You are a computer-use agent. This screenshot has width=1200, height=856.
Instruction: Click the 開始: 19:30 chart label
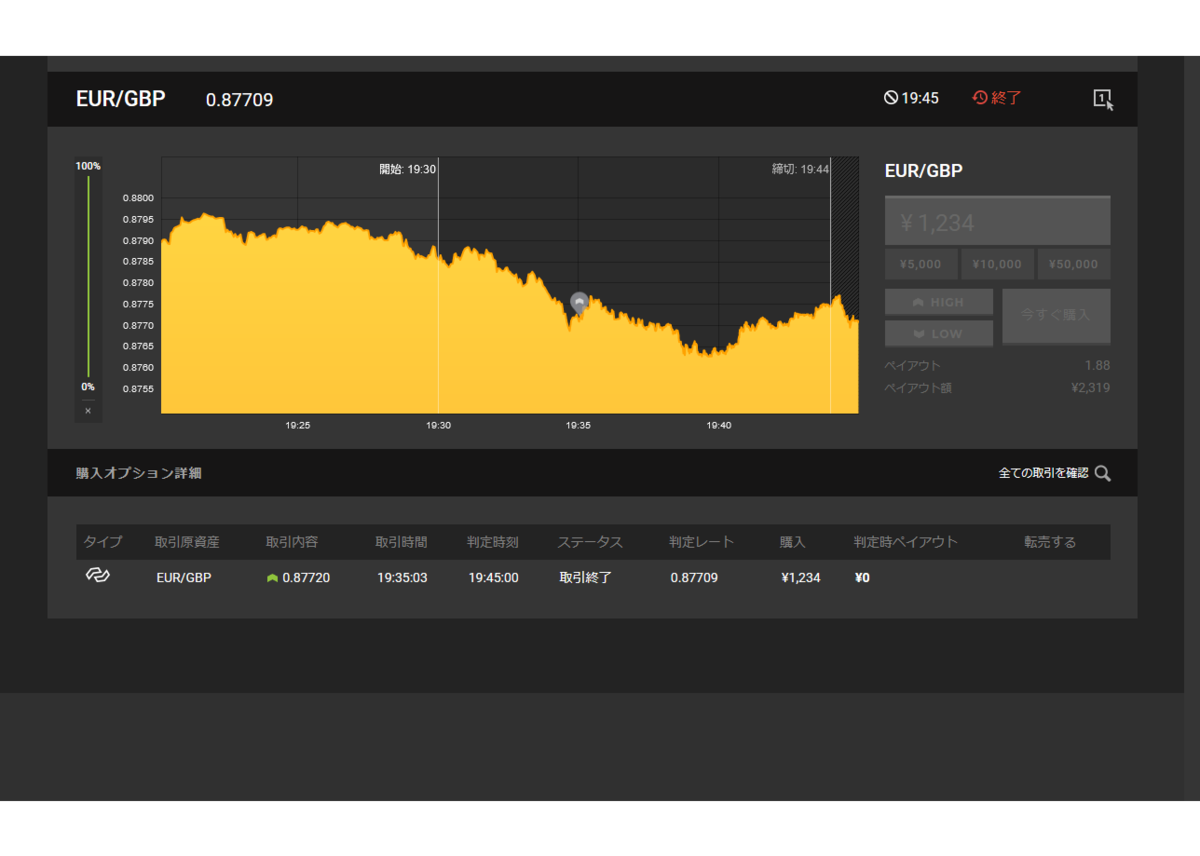point(407,169)
